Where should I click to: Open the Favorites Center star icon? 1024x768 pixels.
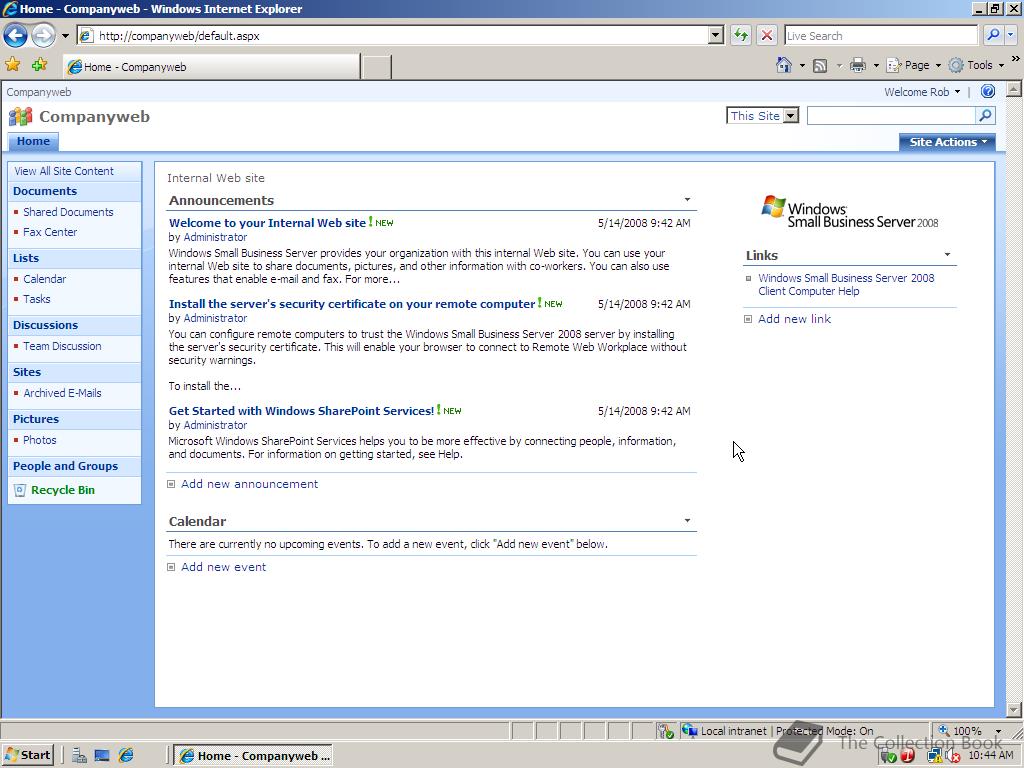(12, 65)
